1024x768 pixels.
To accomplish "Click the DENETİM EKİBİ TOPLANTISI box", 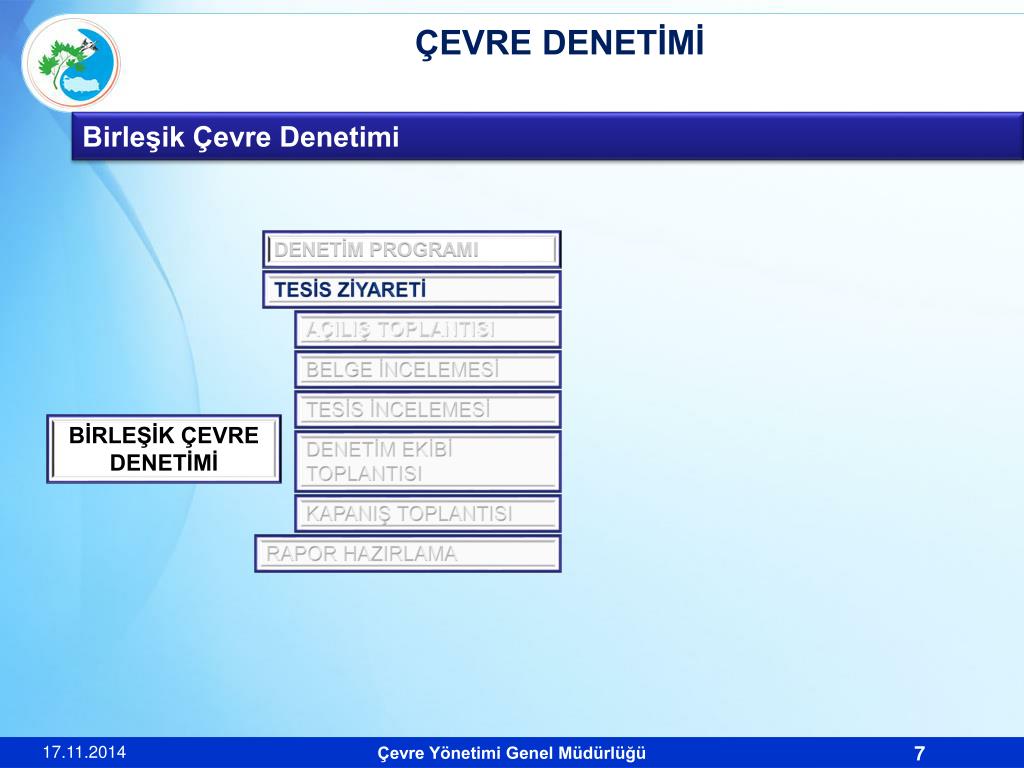I will tap(428, 461).
